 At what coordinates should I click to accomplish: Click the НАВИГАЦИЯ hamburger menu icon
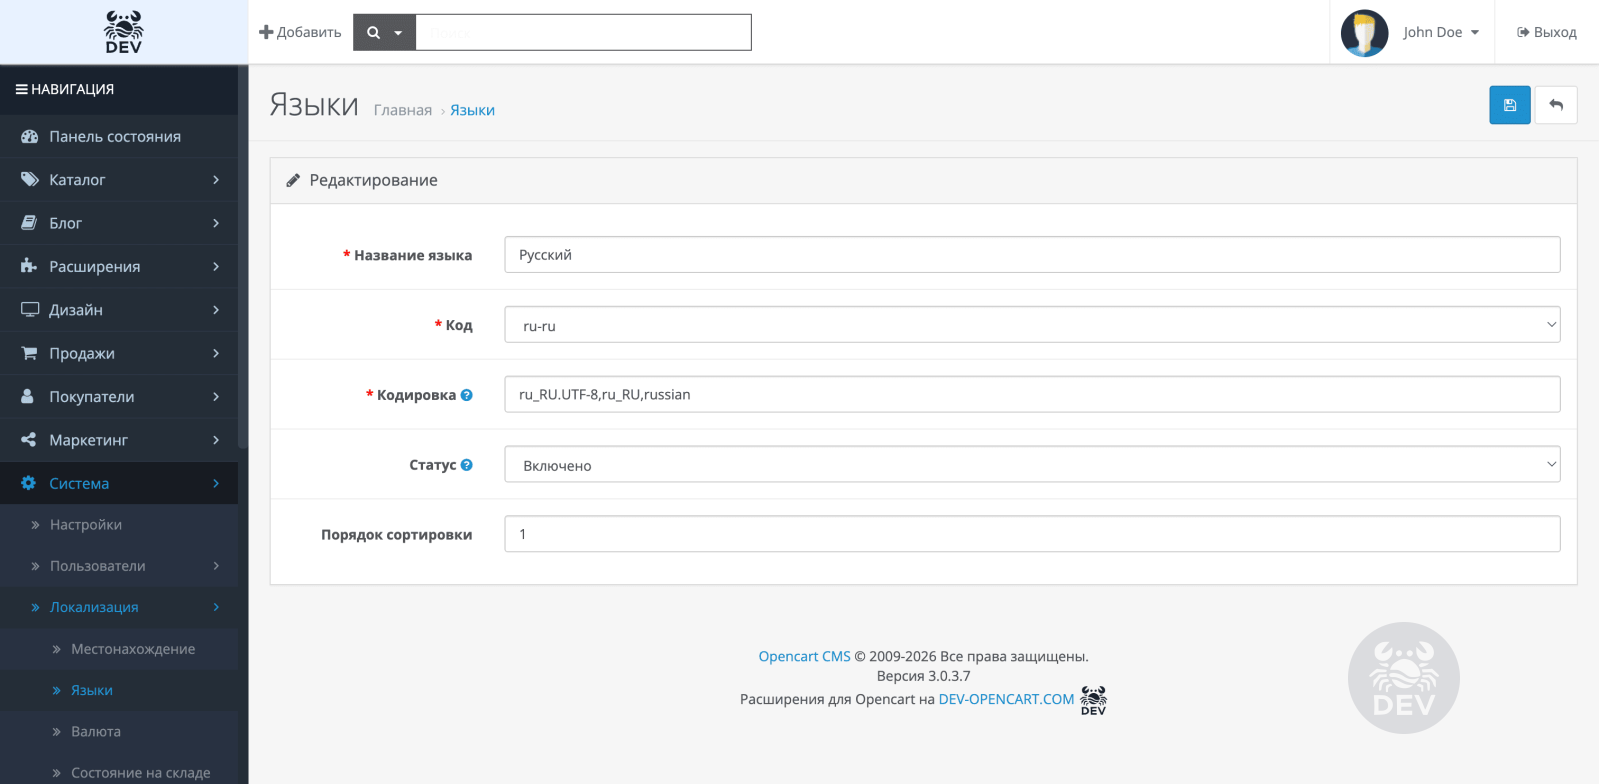(x=21, y=89)
